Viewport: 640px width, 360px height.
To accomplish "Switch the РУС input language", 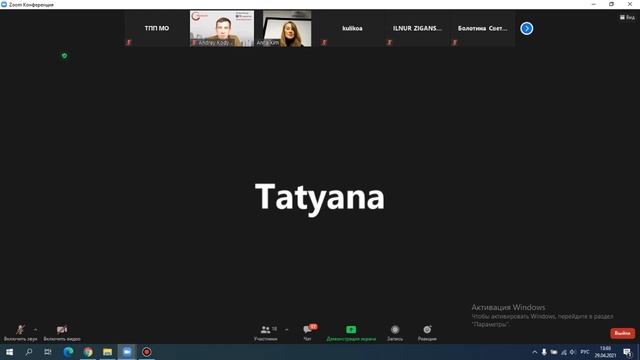I will tap(585, 352).
